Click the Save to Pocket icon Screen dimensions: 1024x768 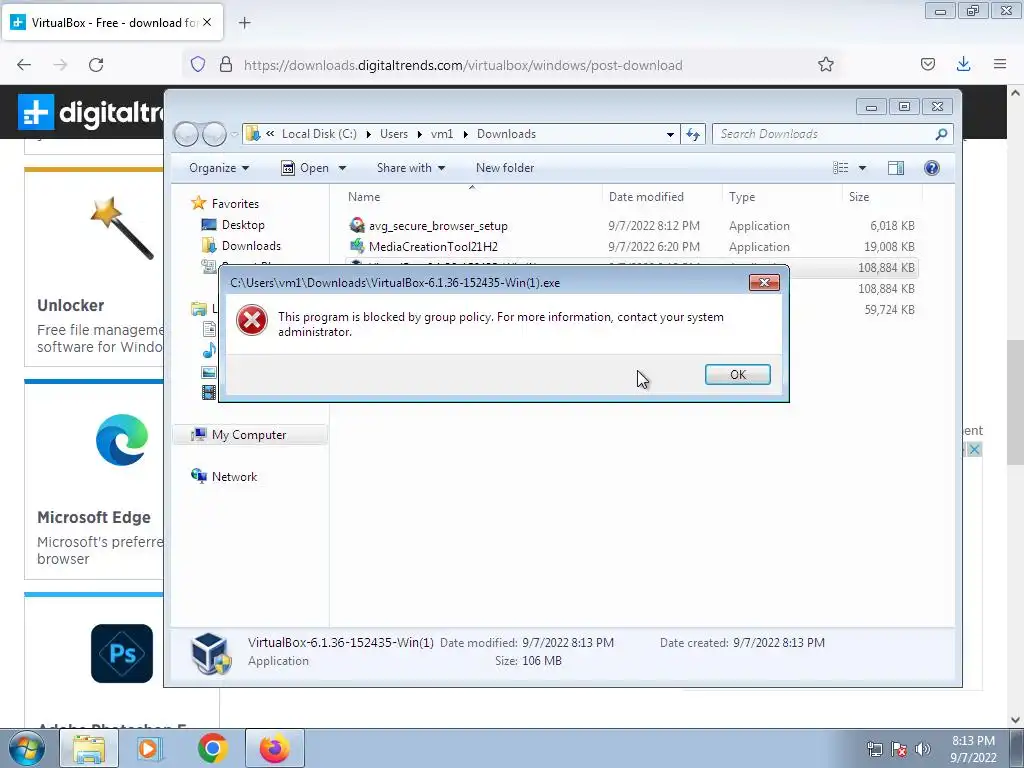tap(927, 64)
